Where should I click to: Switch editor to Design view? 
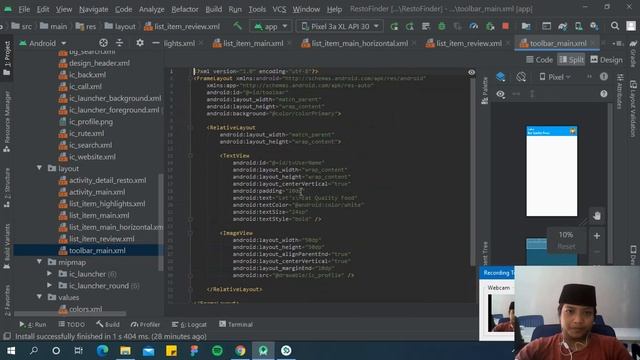click(x=607, y=60)
